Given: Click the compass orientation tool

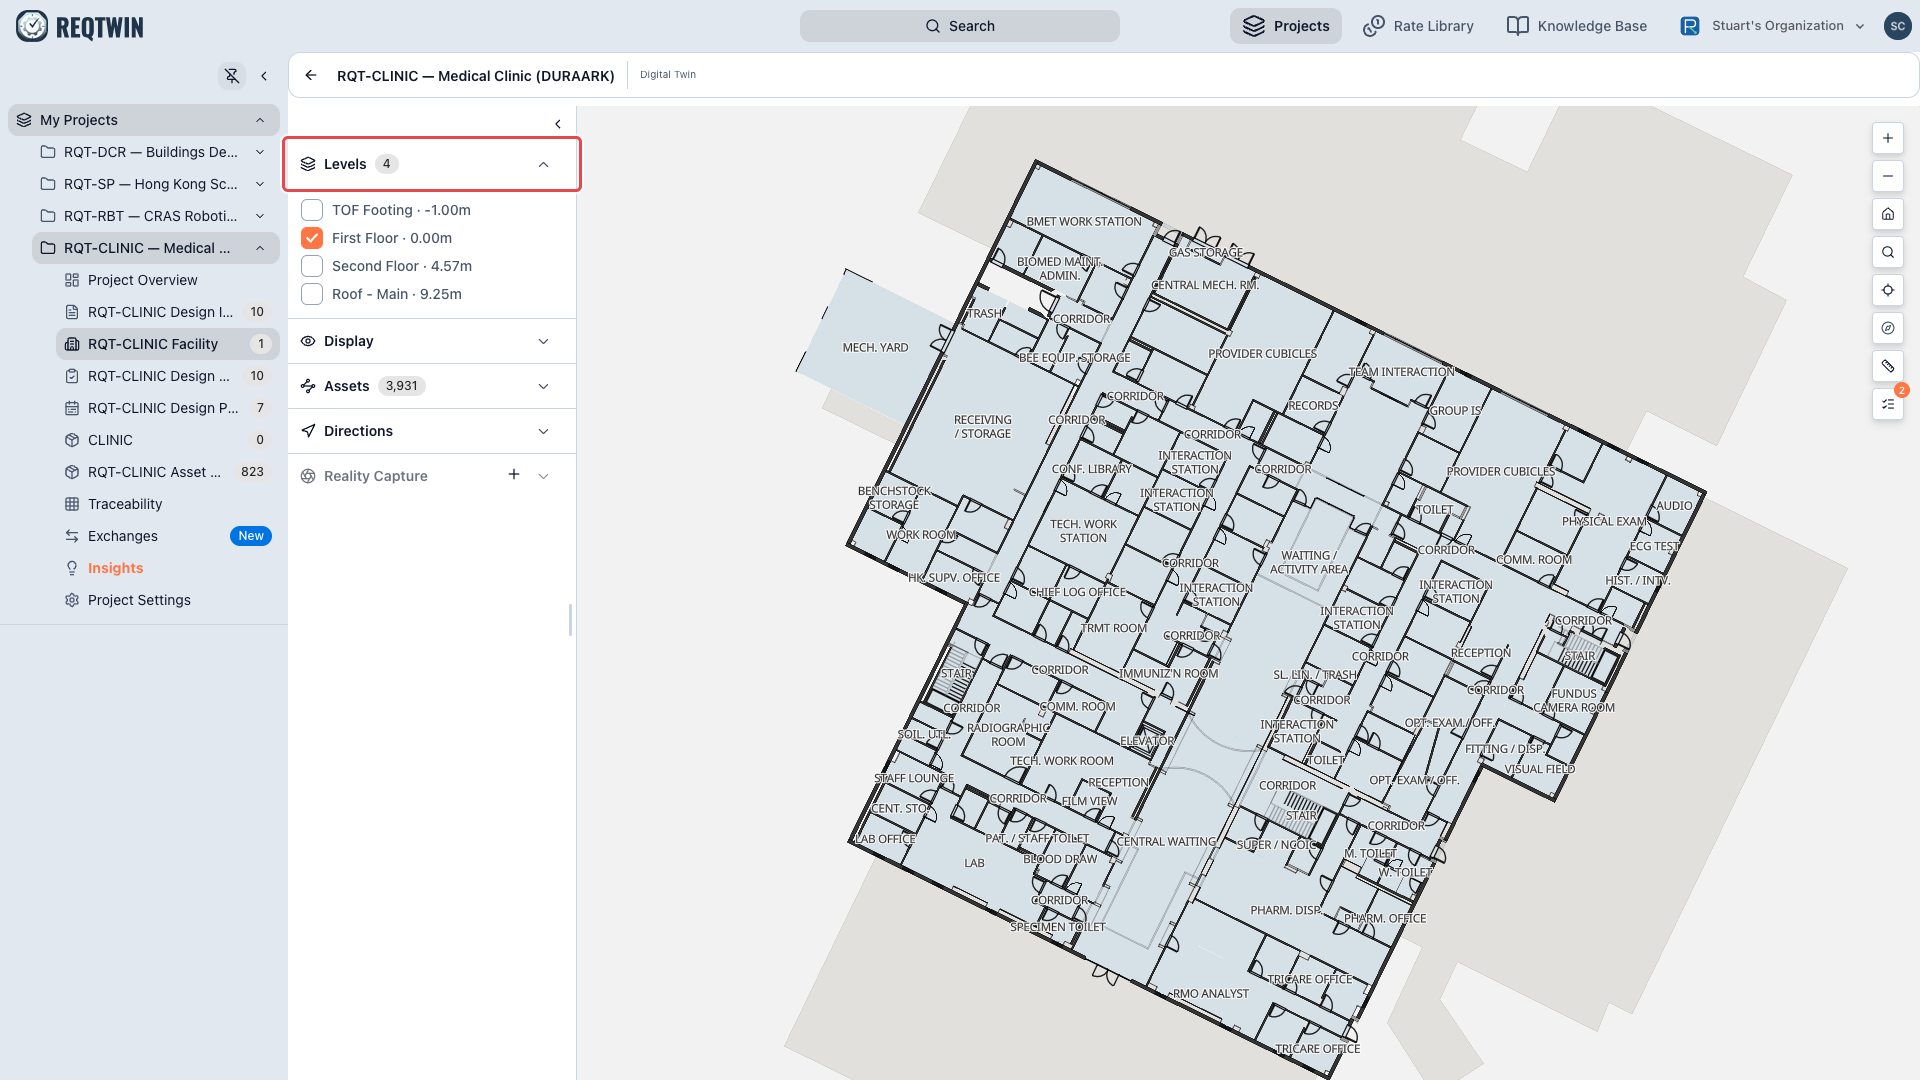Looking at the screenshot, I should pos(1888,328).
